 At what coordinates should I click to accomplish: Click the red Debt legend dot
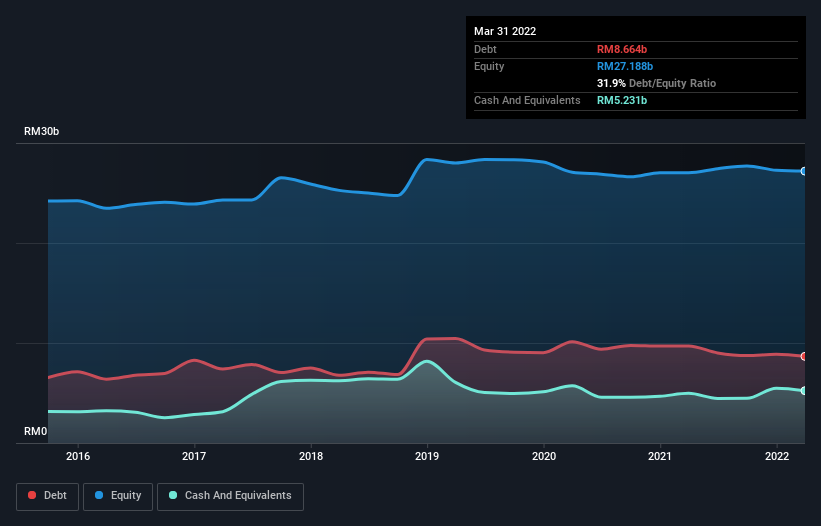(32, 495)
